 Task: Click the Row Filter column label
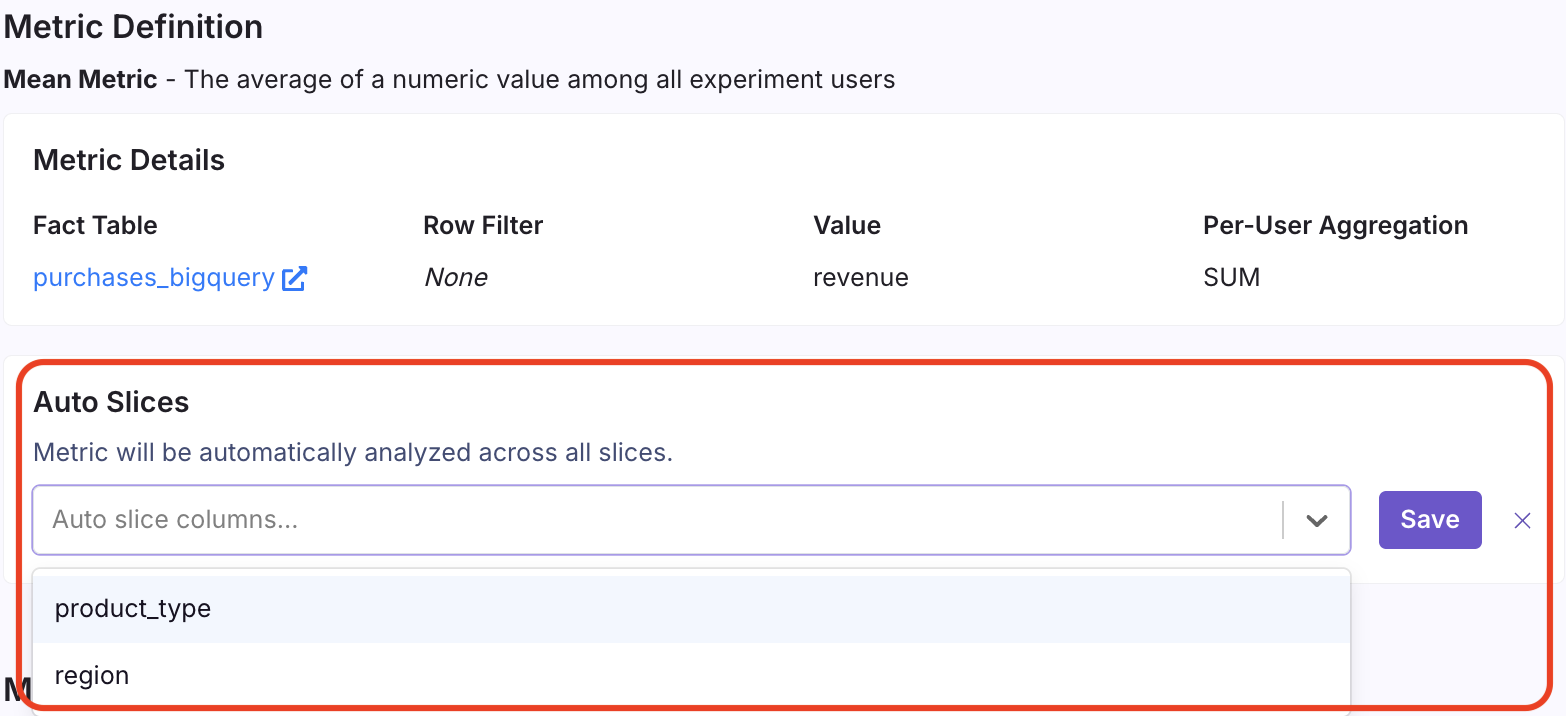point(483,226)
